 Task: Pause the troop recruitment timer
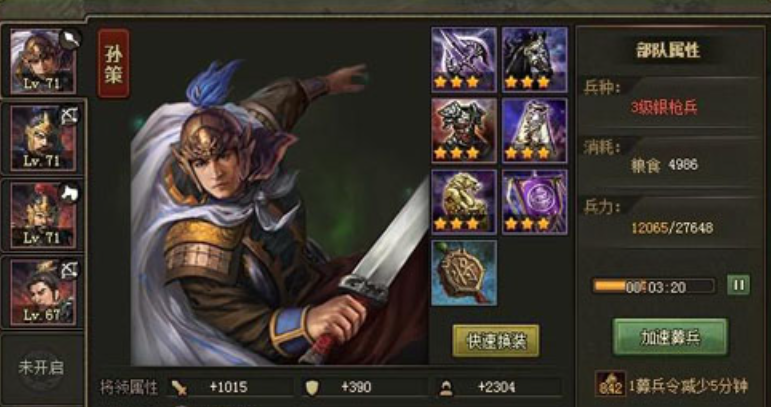(739, 285)
